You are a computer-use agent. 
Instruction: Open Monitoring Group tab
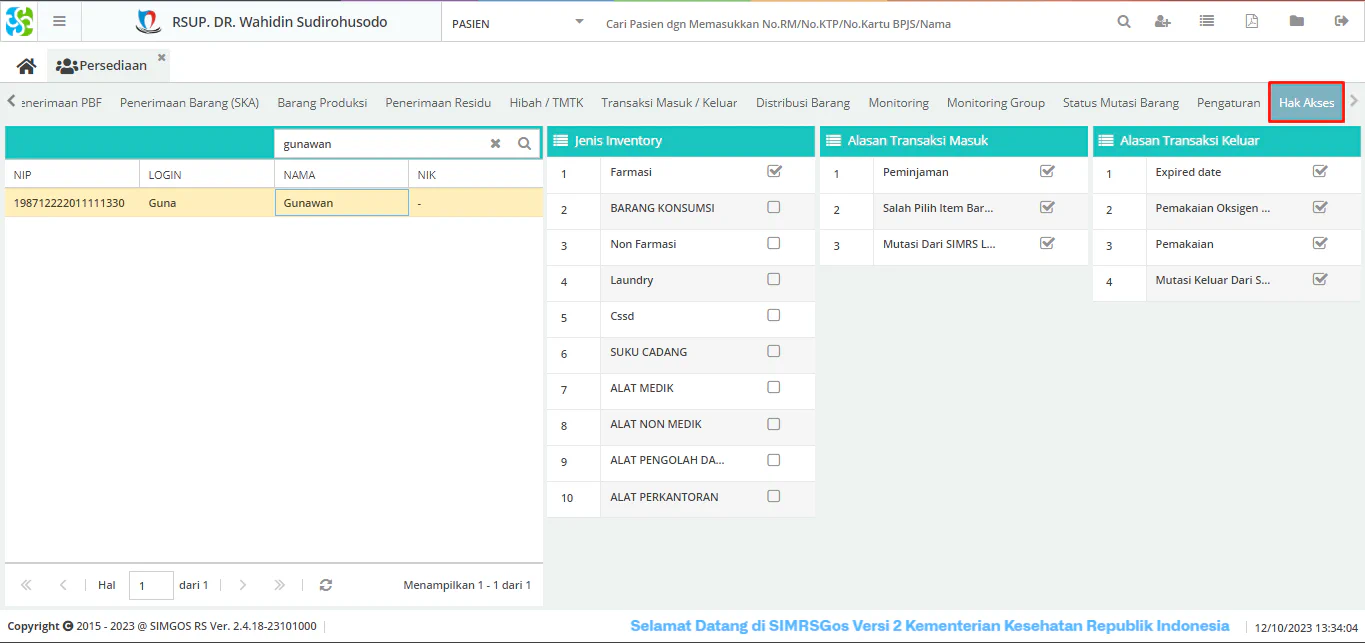click(996, 103)
